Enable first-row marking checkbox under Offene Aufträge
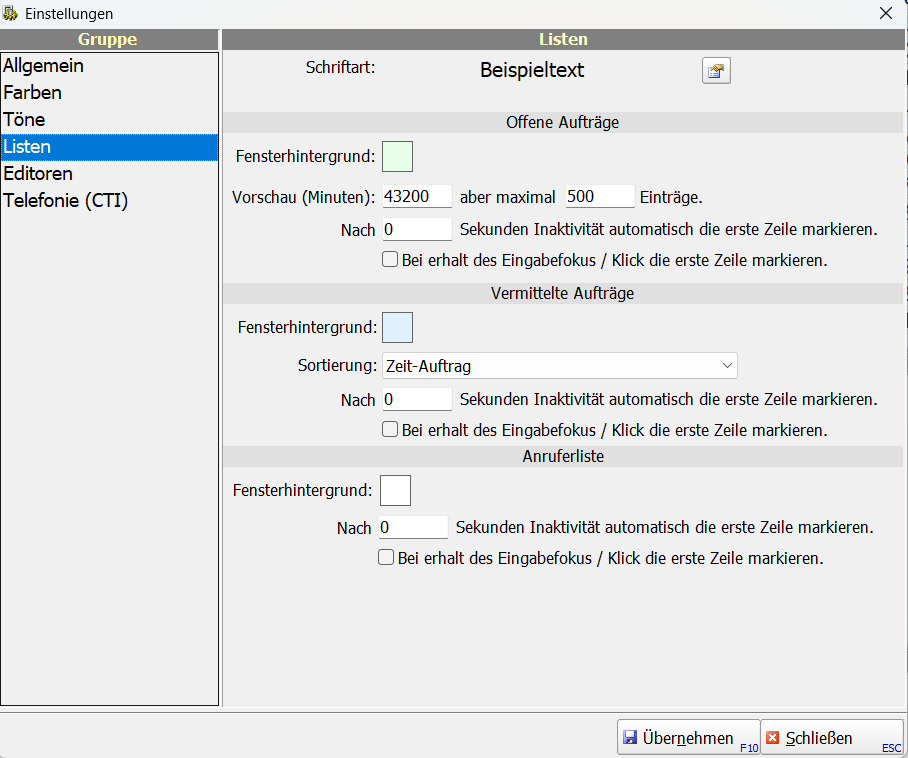The width and height of the screenshot is (908, 758). 390,260
